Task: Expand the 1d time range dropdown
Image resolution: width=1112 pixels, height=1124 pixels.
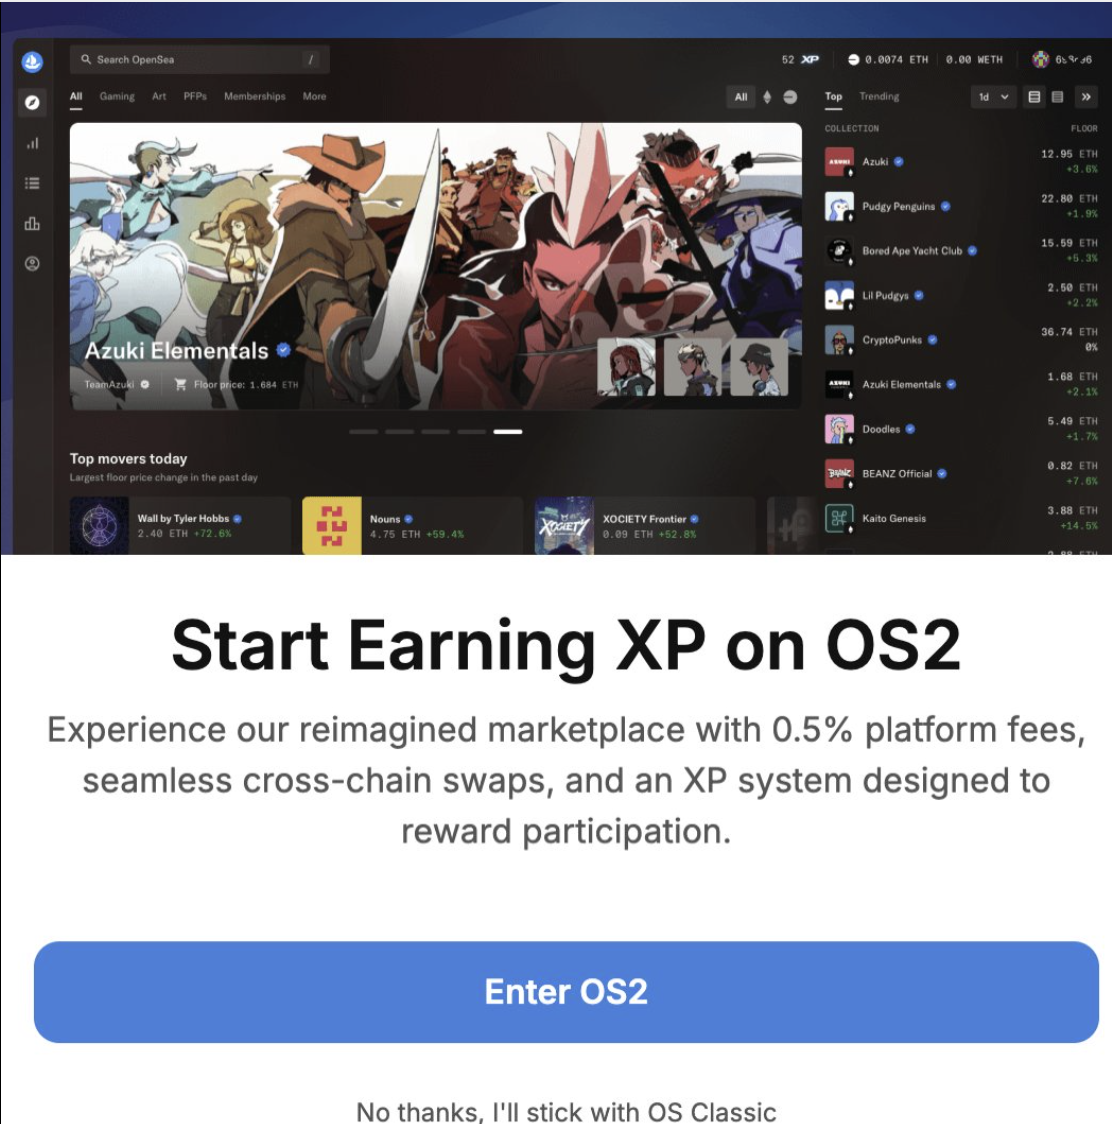Action: tap(994, 97)
